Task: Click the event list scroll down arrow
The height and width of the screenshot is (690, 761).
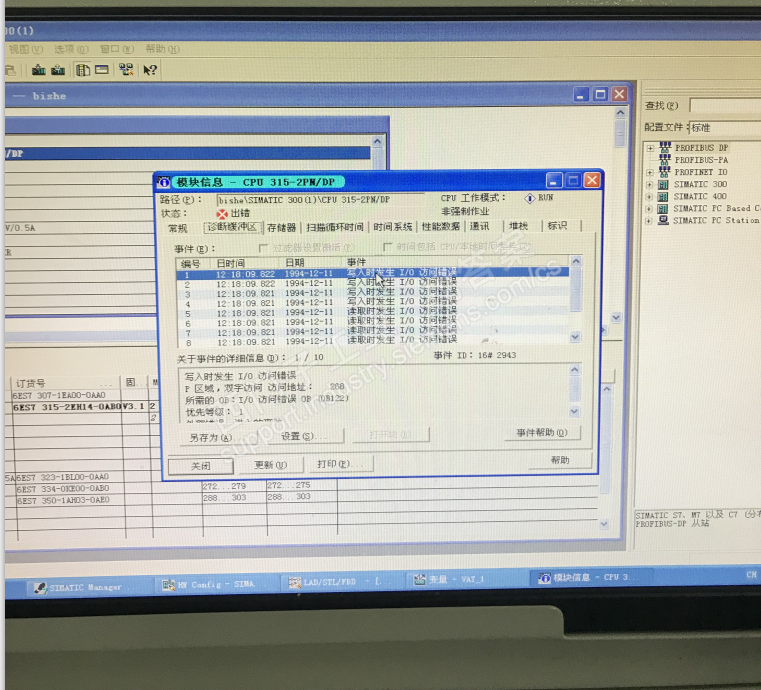Action: tap(575, 336)
